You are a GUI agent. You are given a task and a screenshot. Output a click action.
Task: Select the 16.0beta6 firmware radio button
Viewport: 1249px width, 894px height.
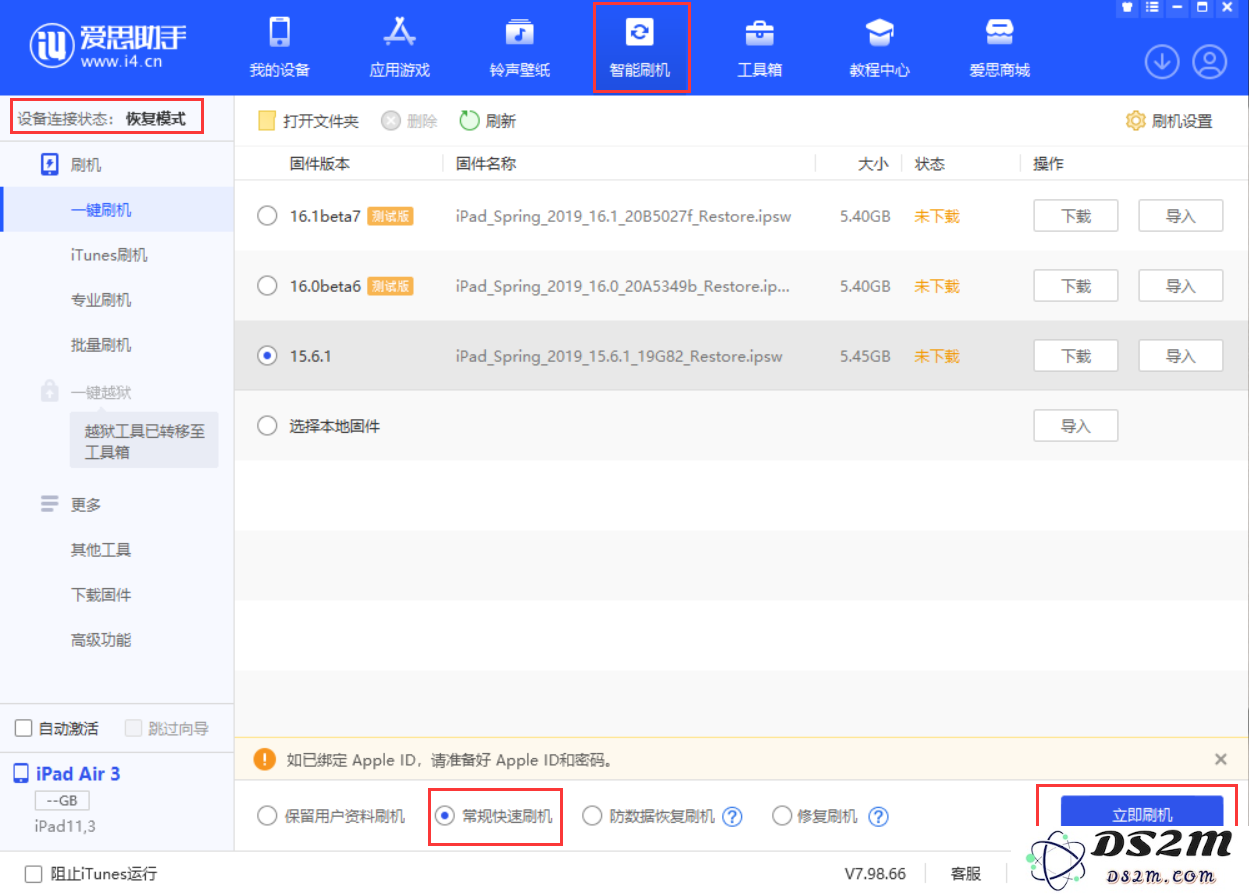click(x=267, y=286)
